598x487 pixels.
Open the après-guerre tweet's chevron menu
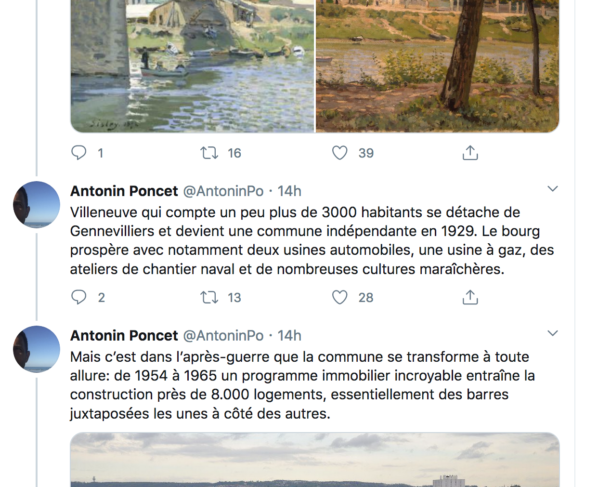click(x=553, y=333)
